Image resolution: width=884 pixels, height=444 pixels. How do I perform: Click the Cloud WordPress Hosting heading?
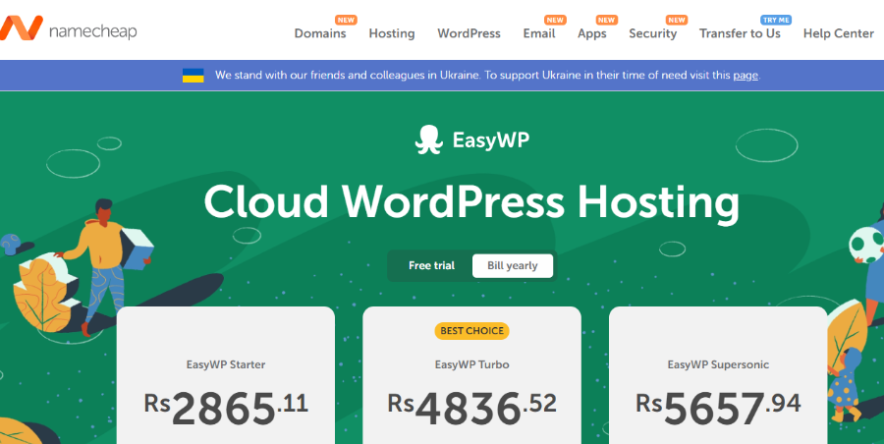pos(471,202)
